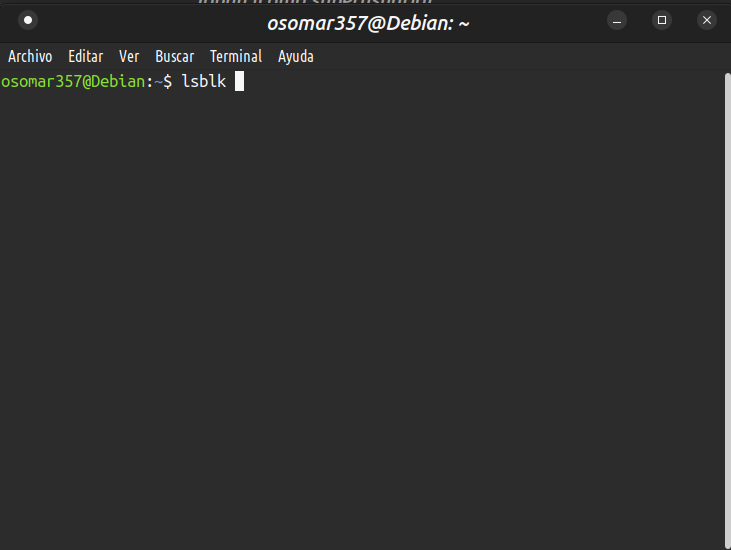Close the terminal window
Screen dimensions: 731x550
(707, 20)
